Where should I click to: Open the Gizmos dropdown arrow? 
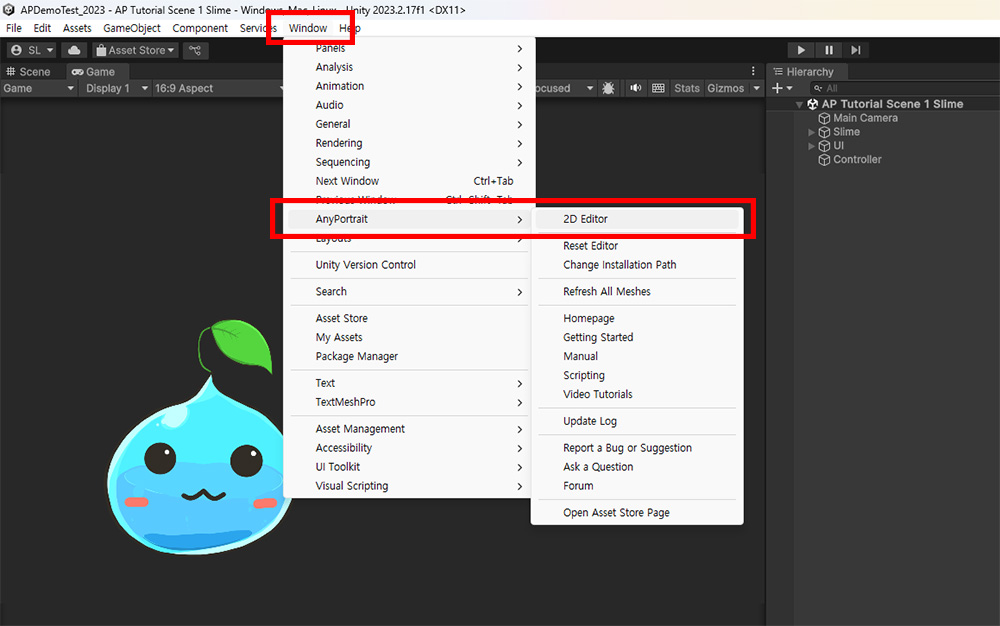coord(756,88)
